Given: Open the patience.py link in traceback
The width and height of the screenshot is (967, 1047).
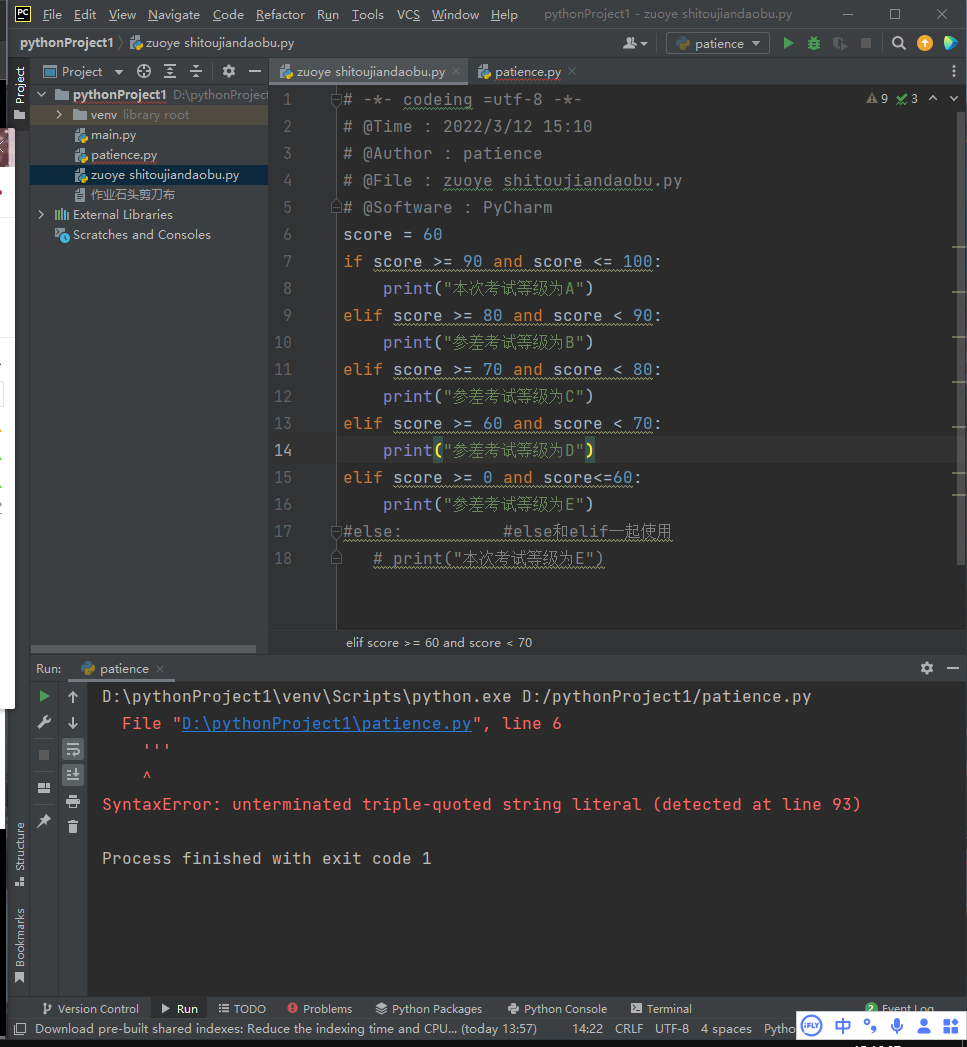Looking at the screenshot, I should tap(327, 723).
